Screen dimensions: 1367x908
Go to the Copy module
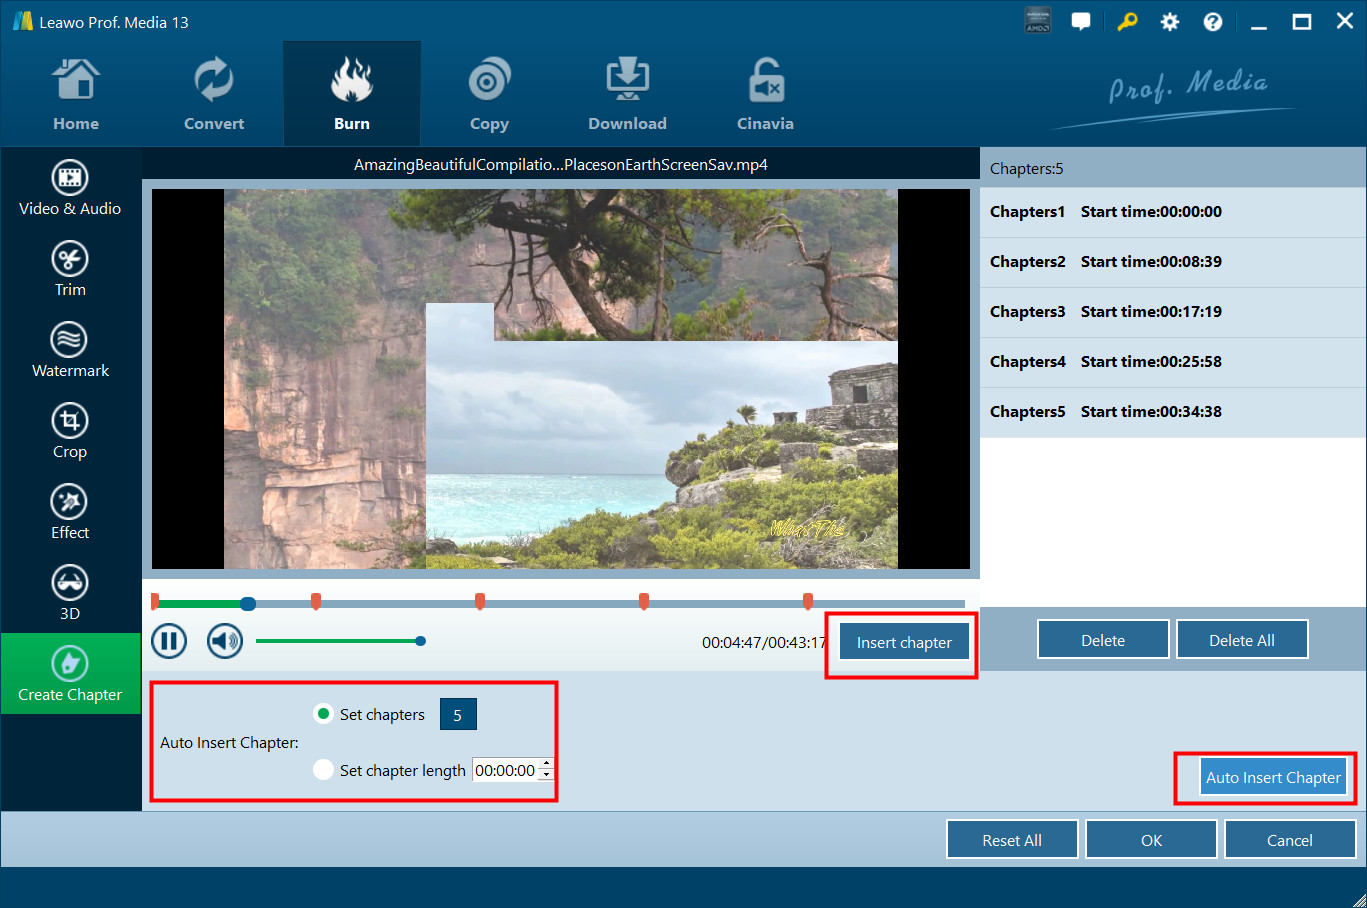(x=489, y=95)
